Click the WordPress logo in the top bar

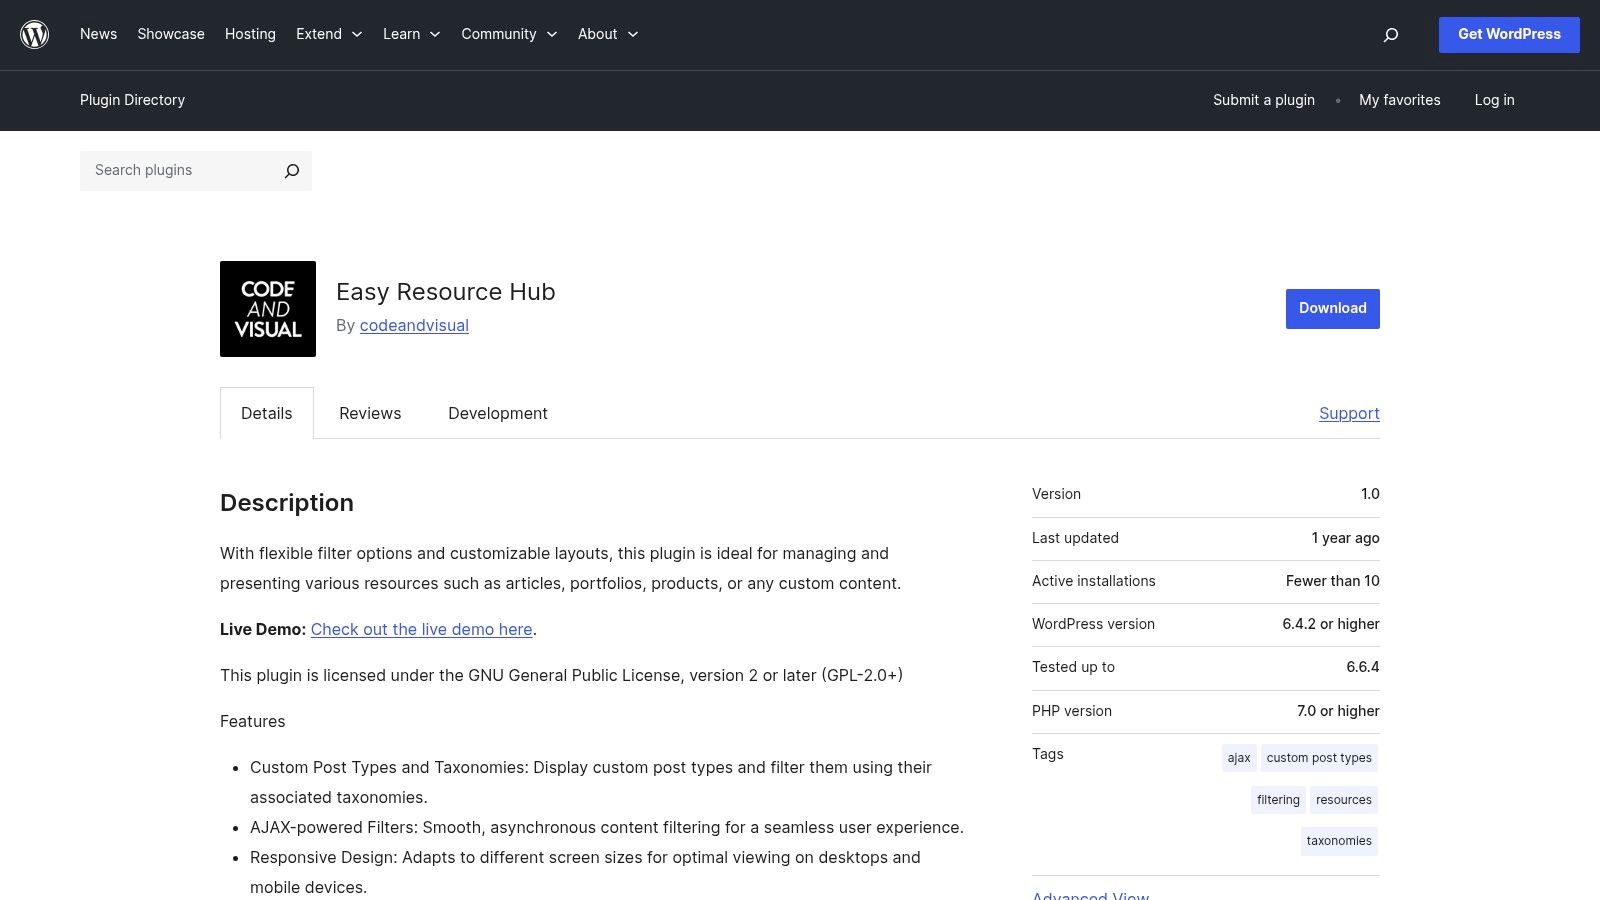click(34, 34)
